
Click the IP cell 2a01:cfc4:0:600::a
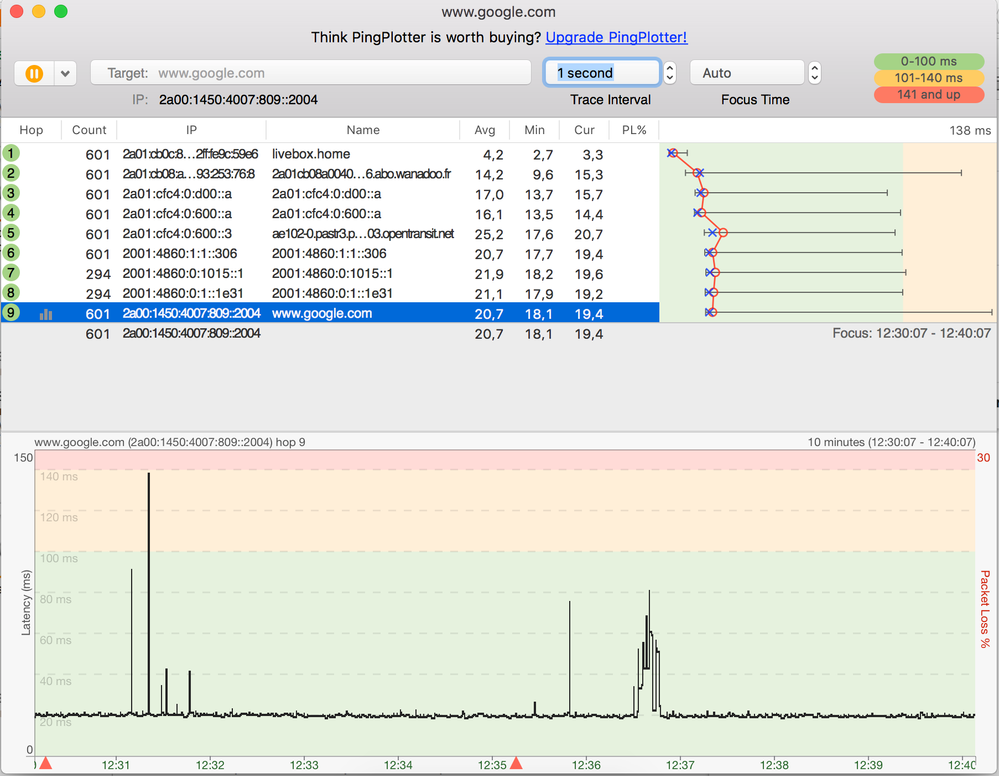click(177, 214)
